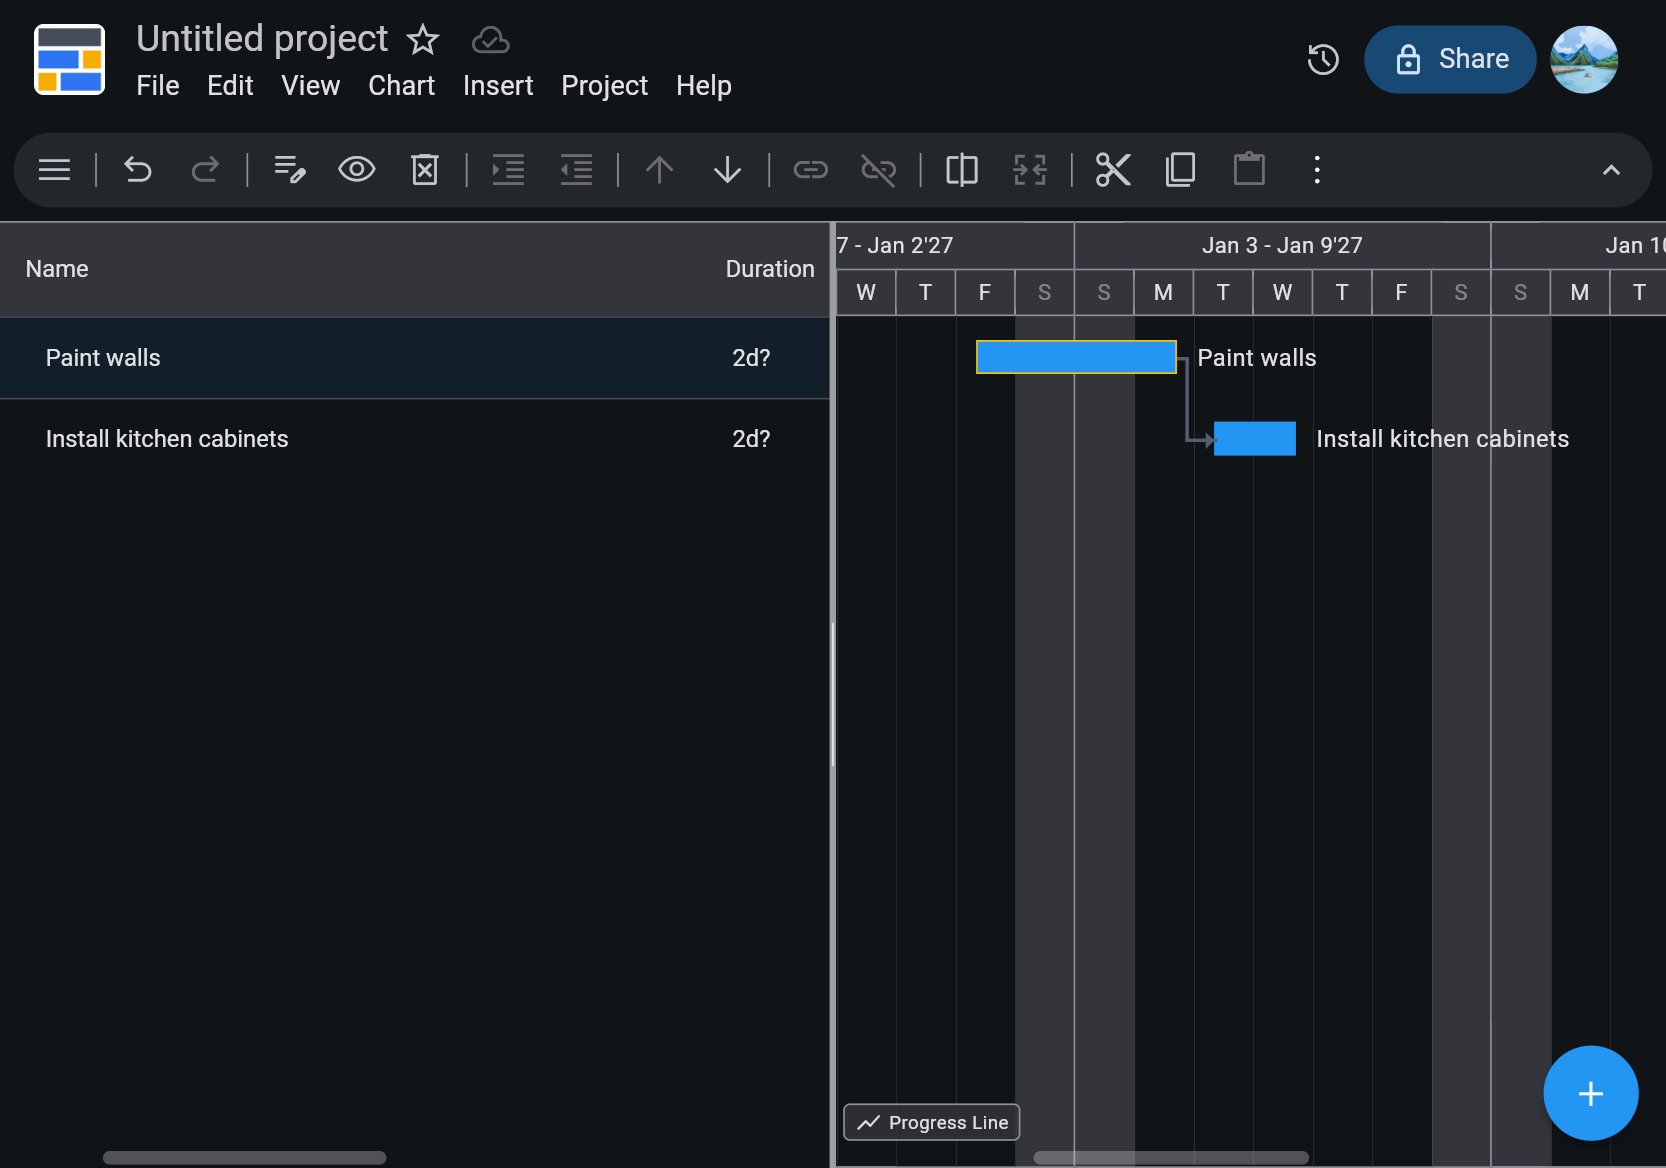Undo the last action

pyautogui.click(x=138, y=170)
